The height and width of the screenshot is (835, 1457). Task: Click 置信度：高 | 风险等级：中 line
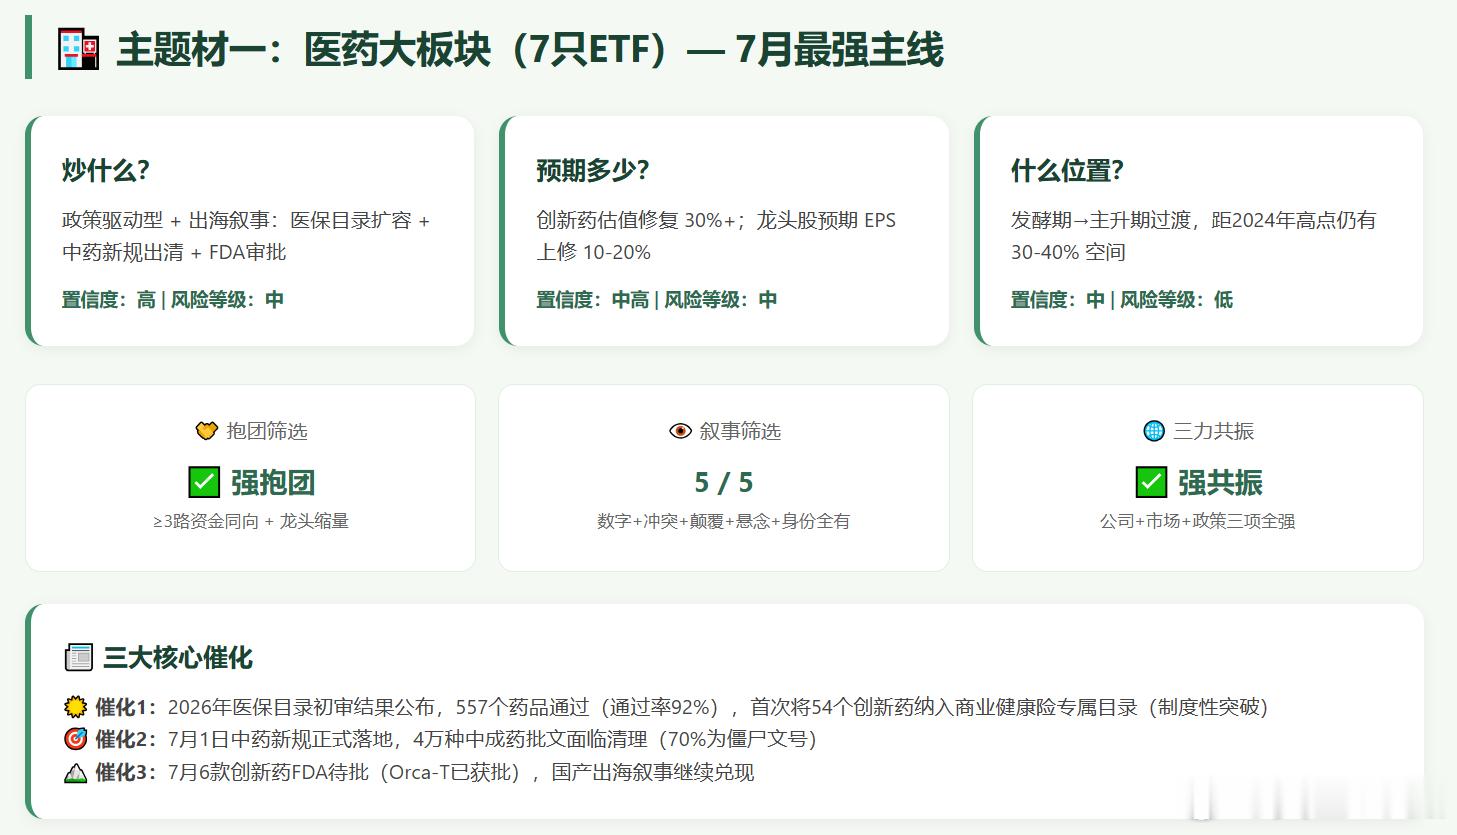[173, 299]
